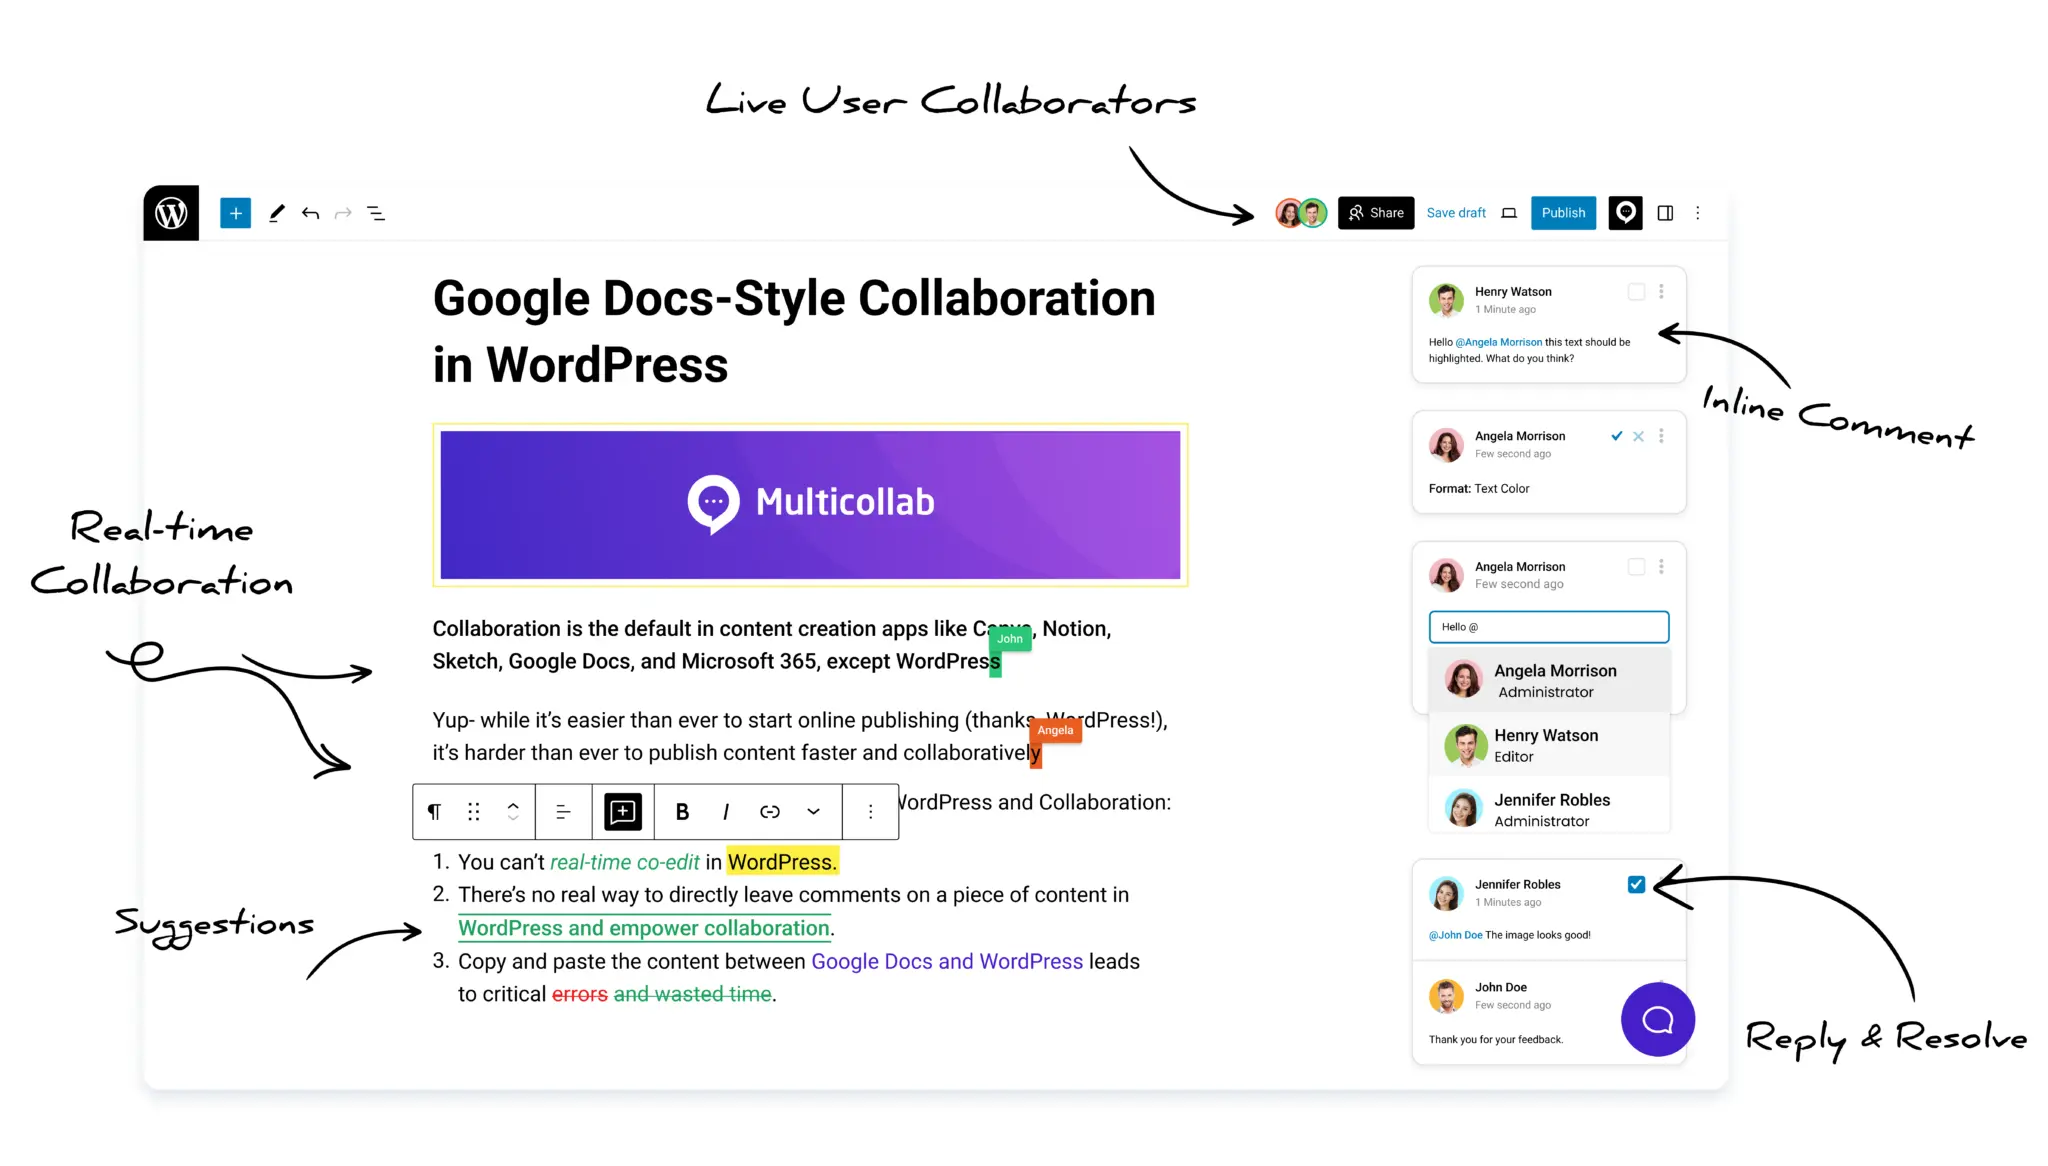The height and width of the screenshot is (1166, 2048).
Task: Click the Publish button
Action: 1563,212
